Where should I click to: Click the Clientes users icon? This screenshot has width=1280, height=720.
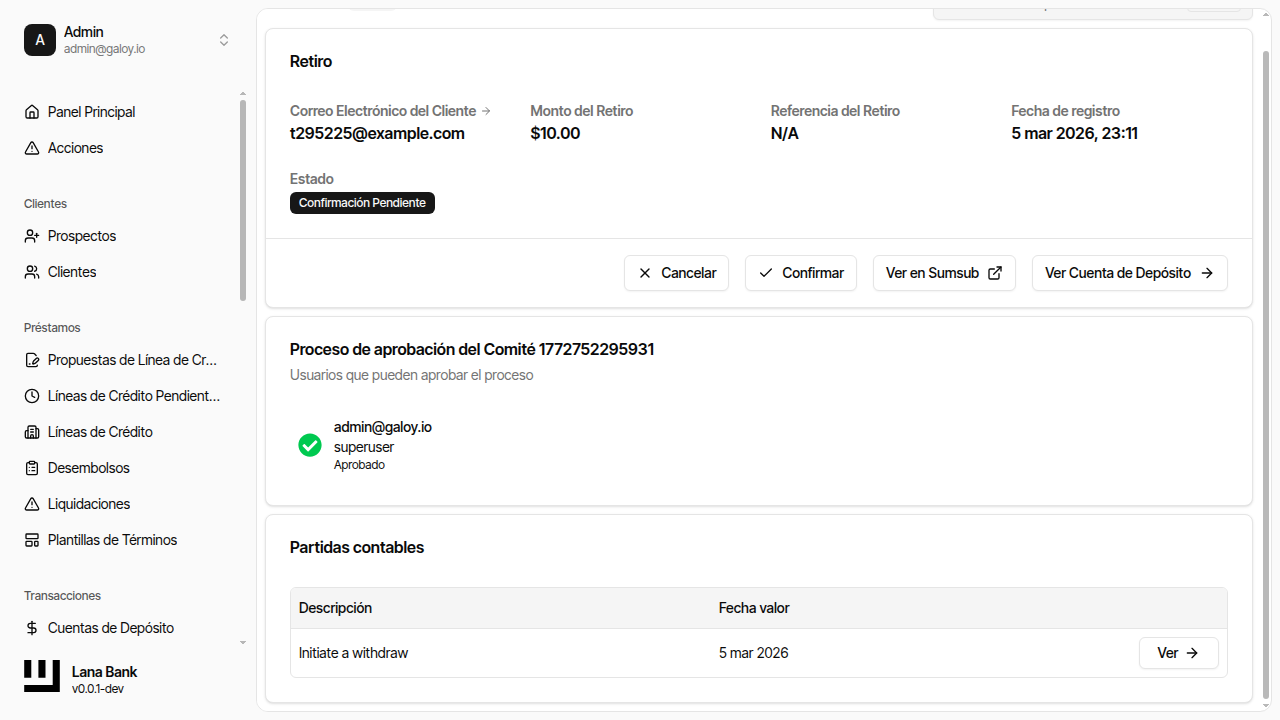[x=32, y=272]
